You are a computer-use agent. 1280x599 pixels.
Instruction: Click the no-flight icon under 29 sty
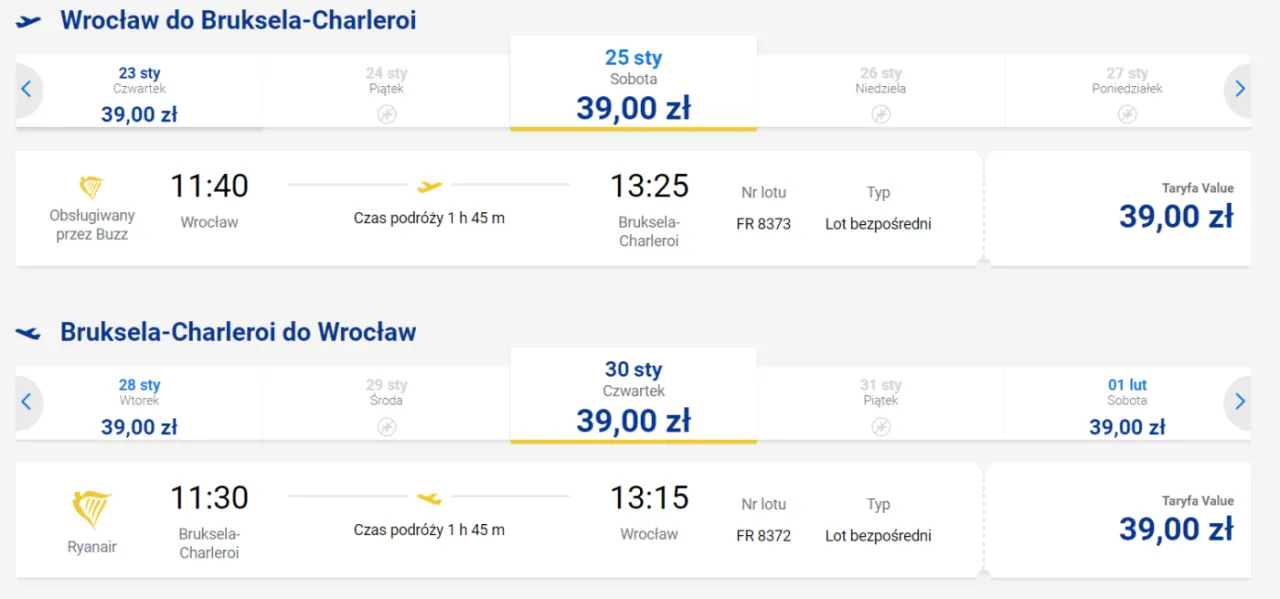click(x=387, y=427)
